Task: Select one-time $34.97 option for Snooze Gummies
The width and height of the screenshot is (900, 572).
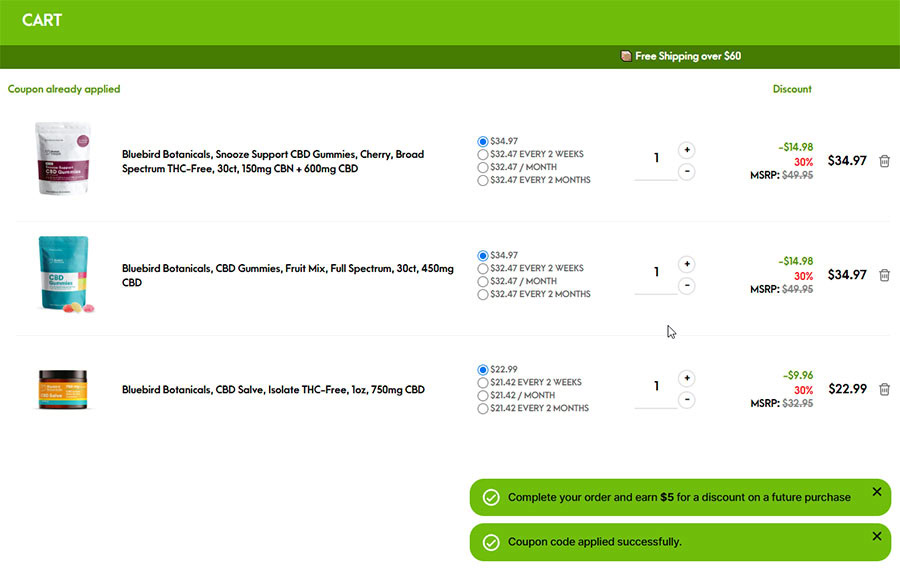Action: click(x=483, y=141)
